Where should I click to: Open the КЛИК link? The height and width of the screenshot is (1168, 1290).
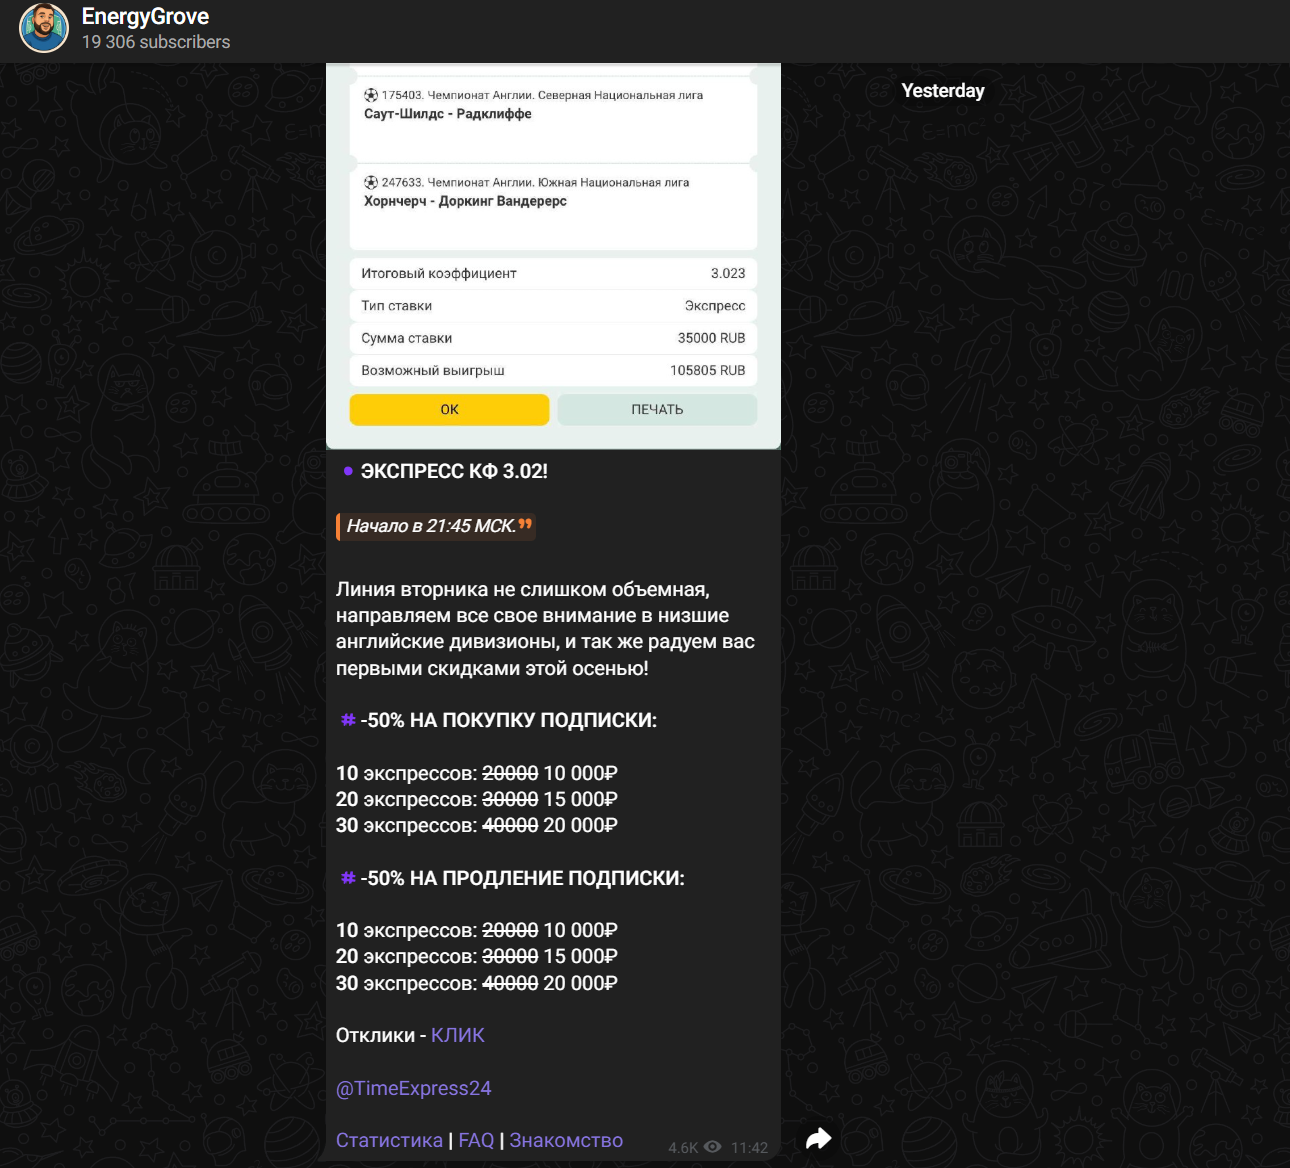[458, 1035]
